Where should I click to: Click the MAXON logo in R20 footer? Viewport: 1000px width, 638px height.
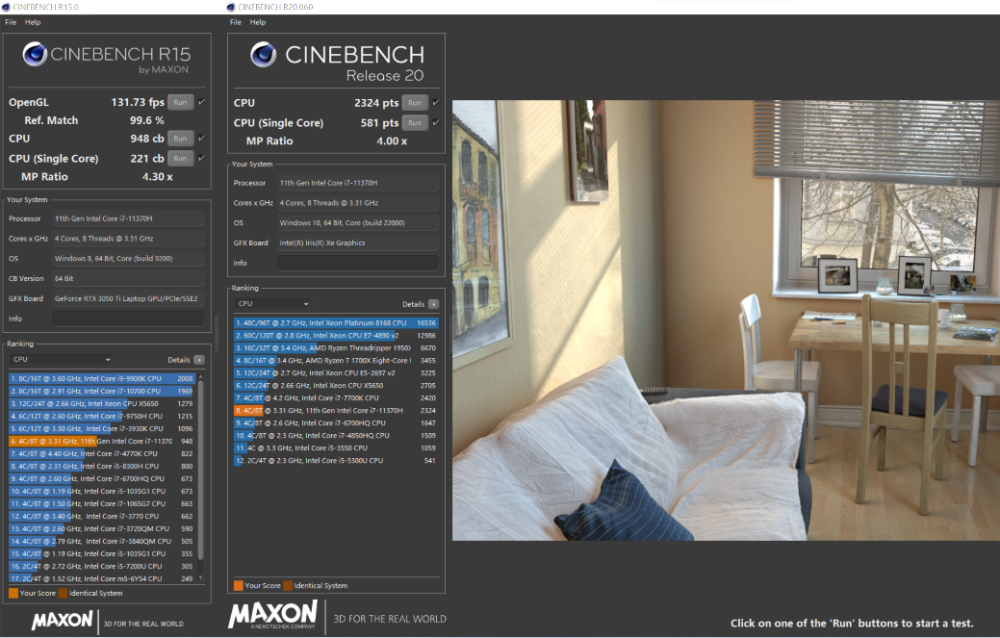[272, 615]
